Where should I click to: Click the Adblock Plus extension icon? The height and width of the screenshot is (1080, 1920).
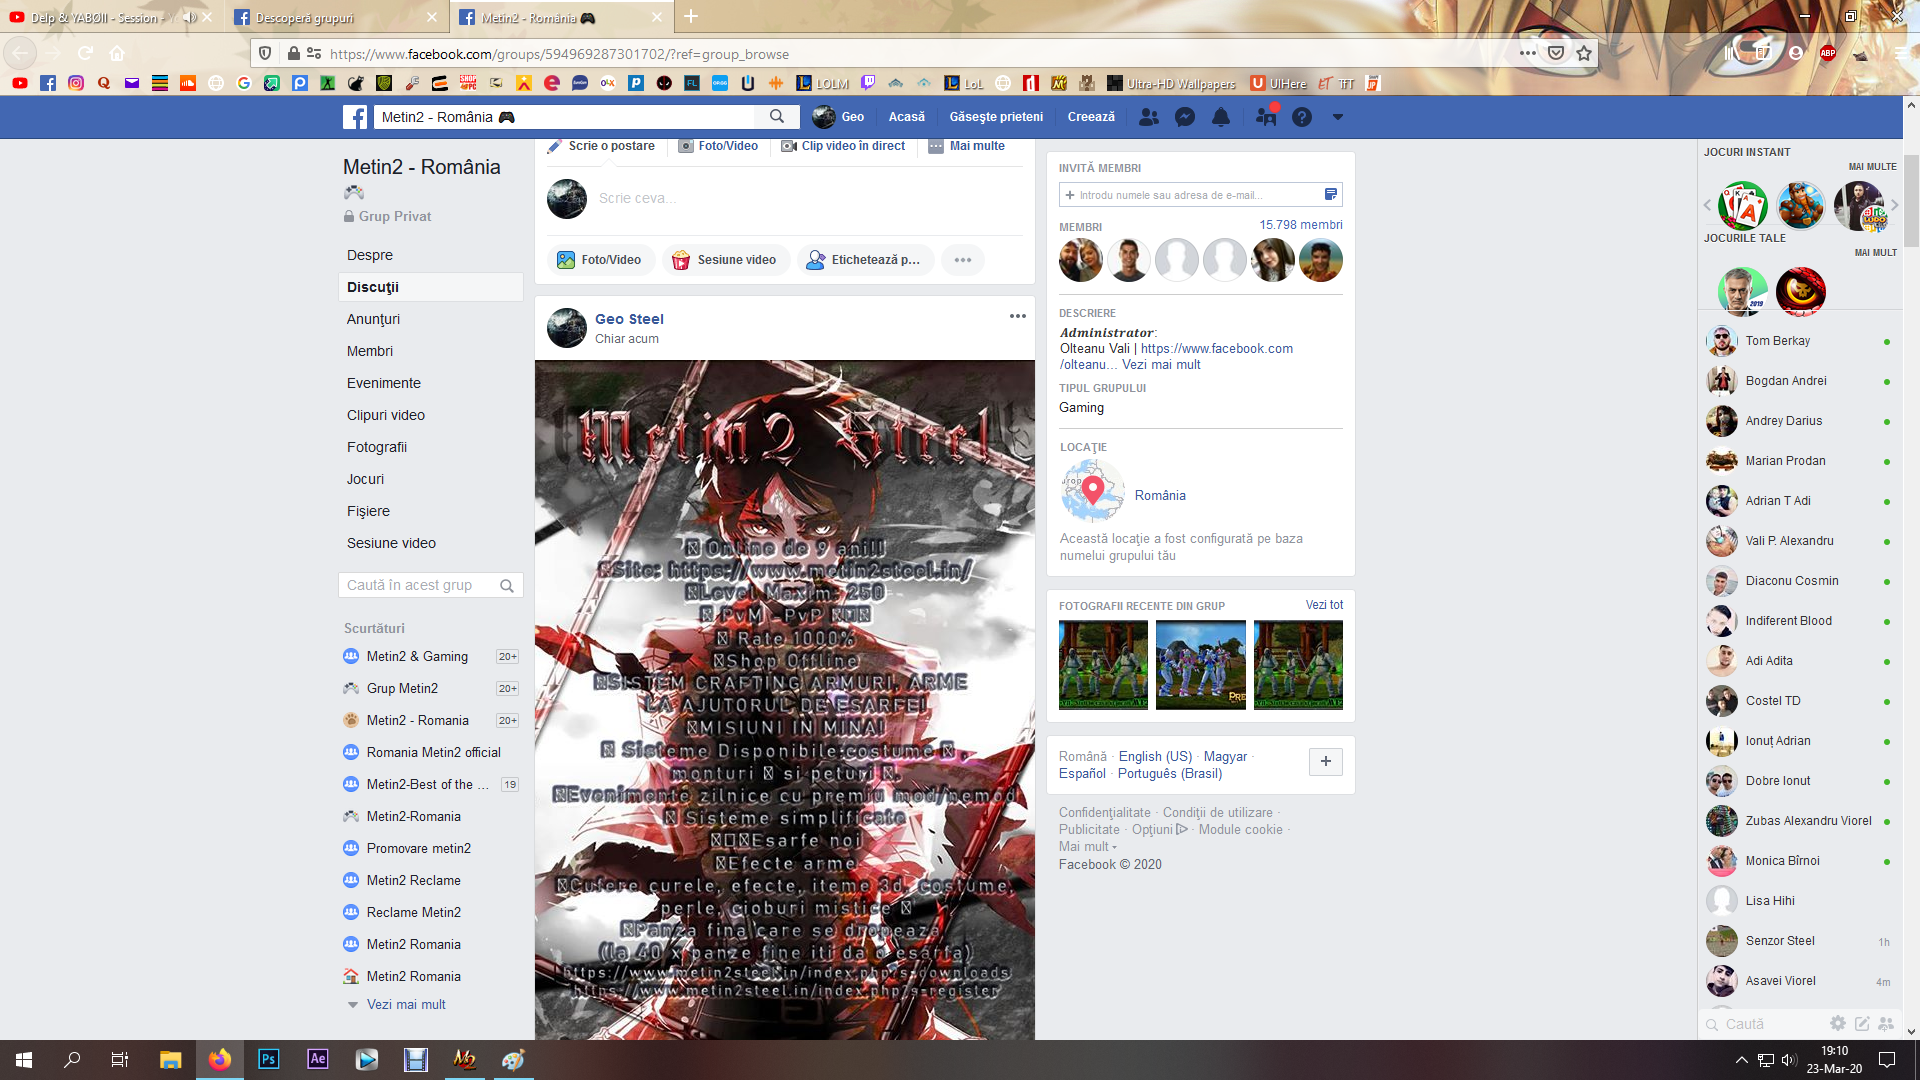[1828, 53]
